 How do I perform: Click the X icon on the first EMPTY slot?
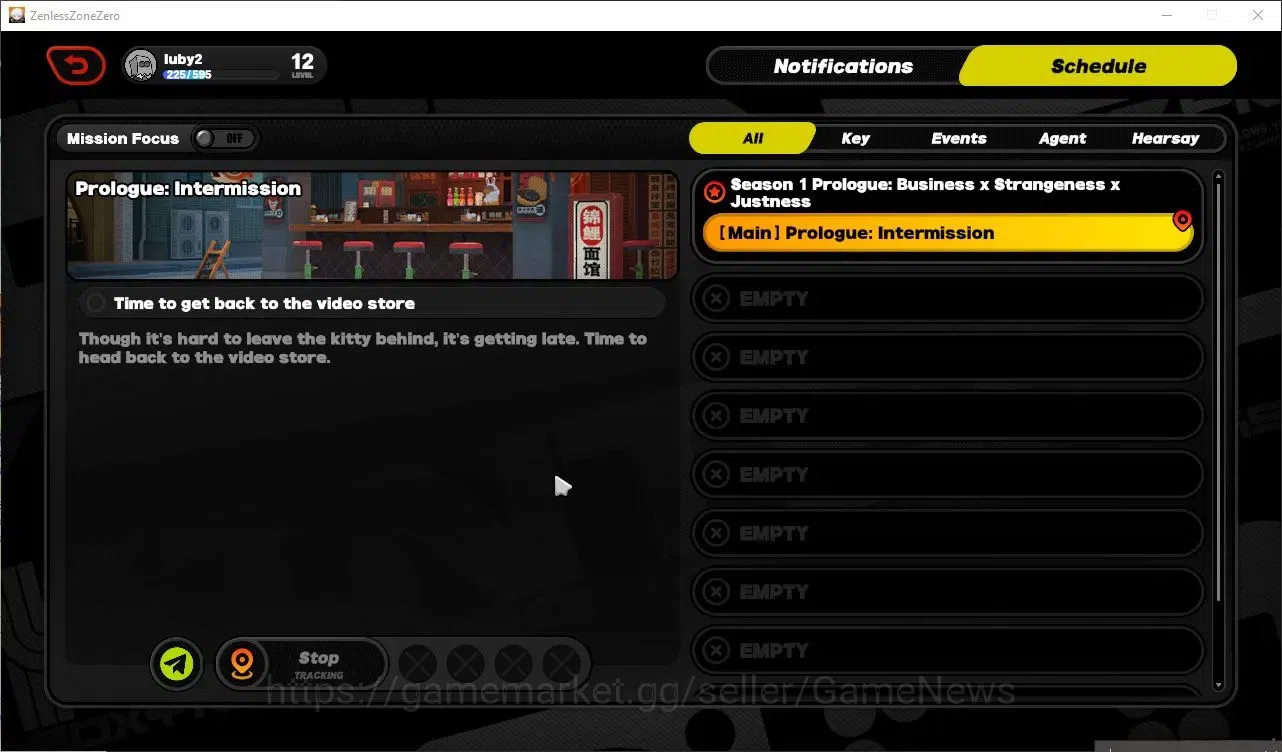click(716, 298)
